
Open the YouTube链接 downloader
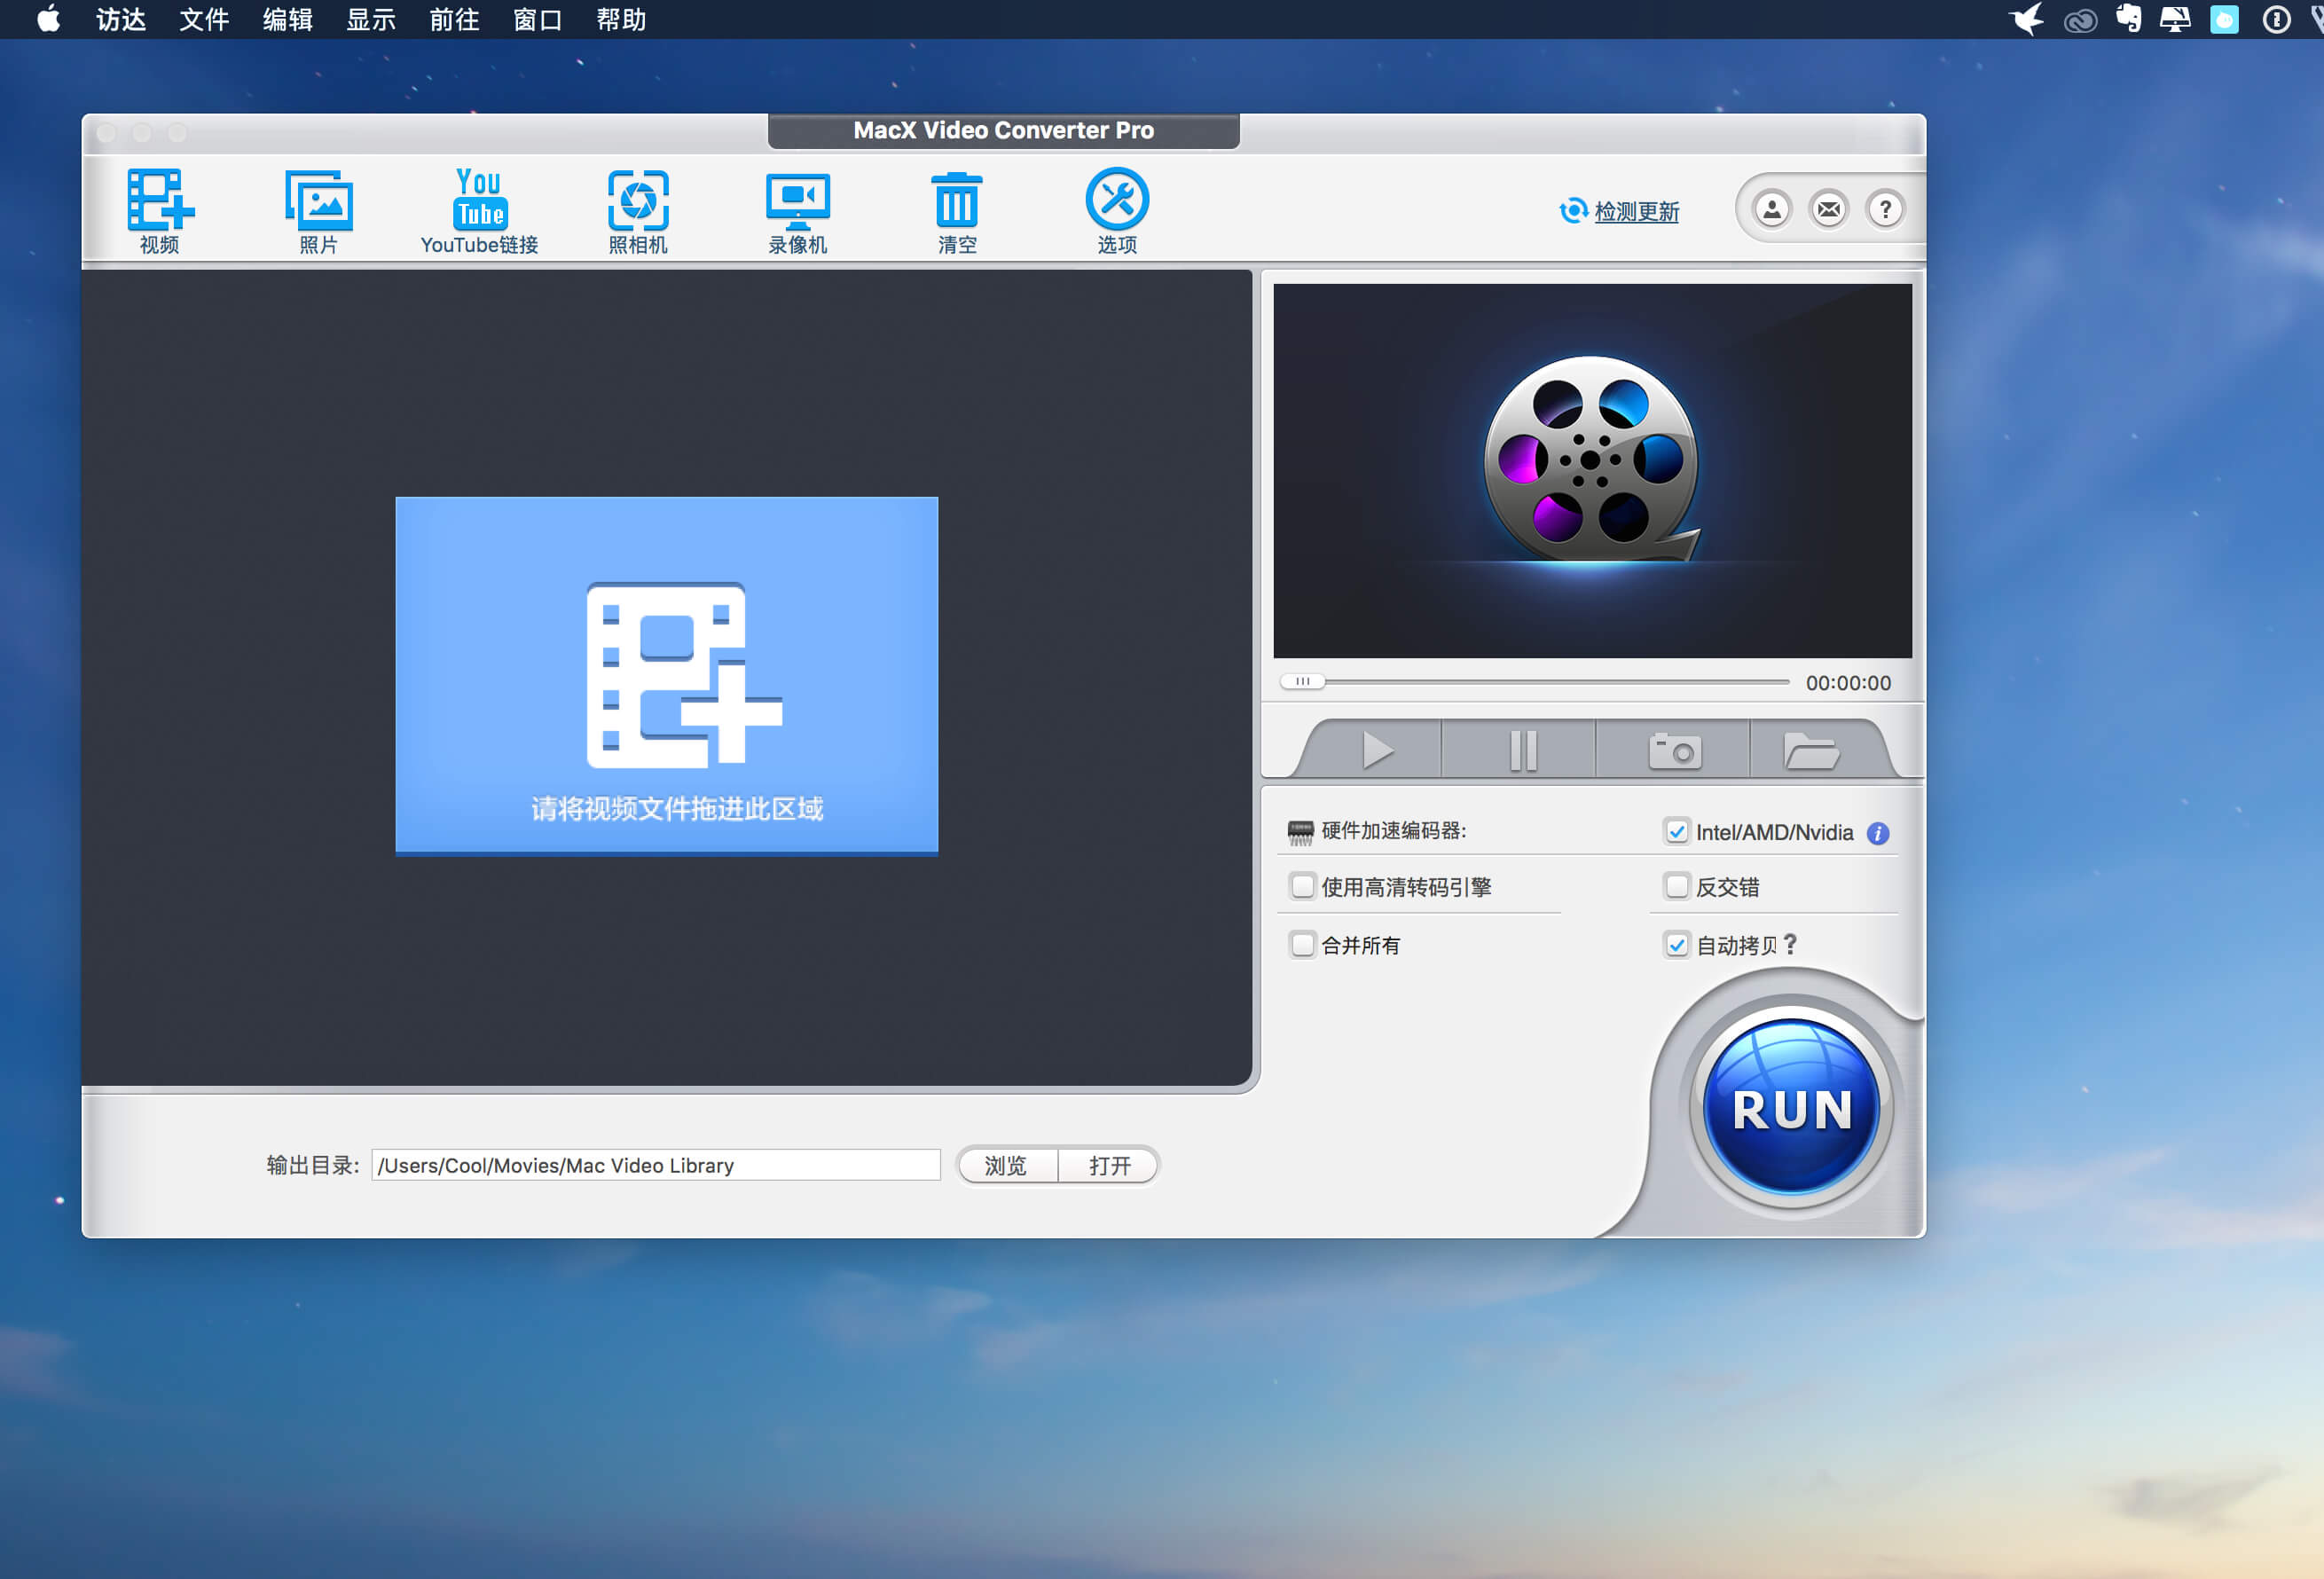point(479,210)
